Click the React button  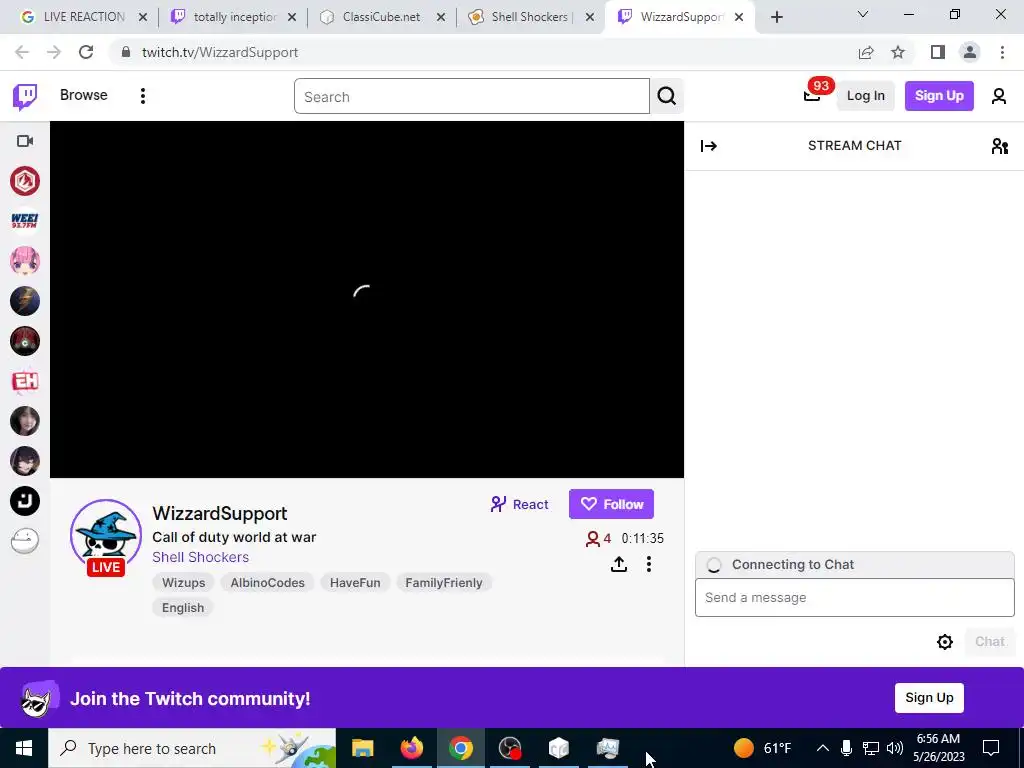click(x=519, y=504)
